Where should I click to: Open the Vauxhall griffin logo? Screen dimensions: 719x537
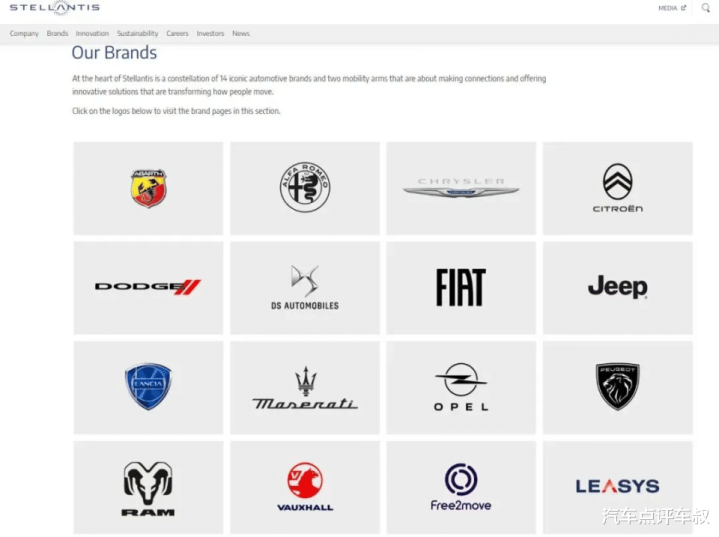(x=305, y=487)
